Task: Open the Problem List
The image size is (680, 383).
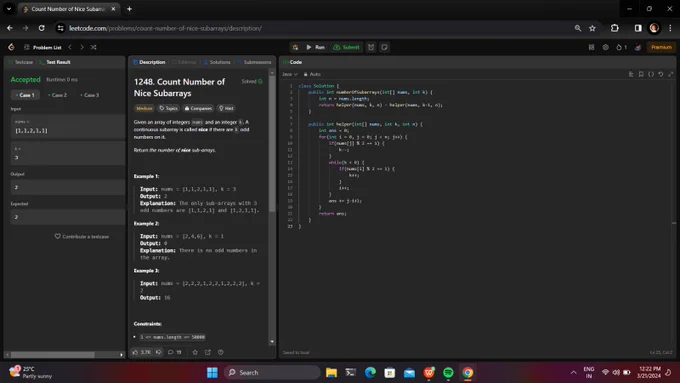Action: point(43,47)
